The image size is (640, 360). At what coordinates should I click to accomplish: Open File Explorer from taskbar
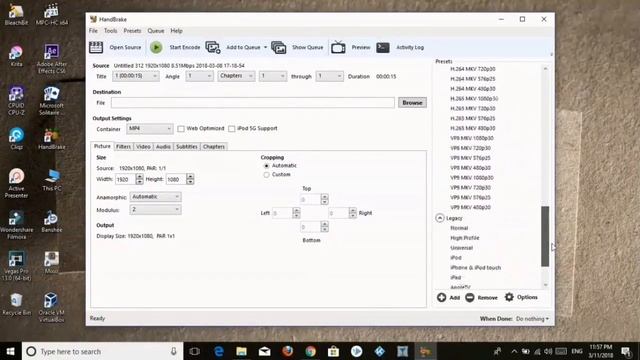242,351
